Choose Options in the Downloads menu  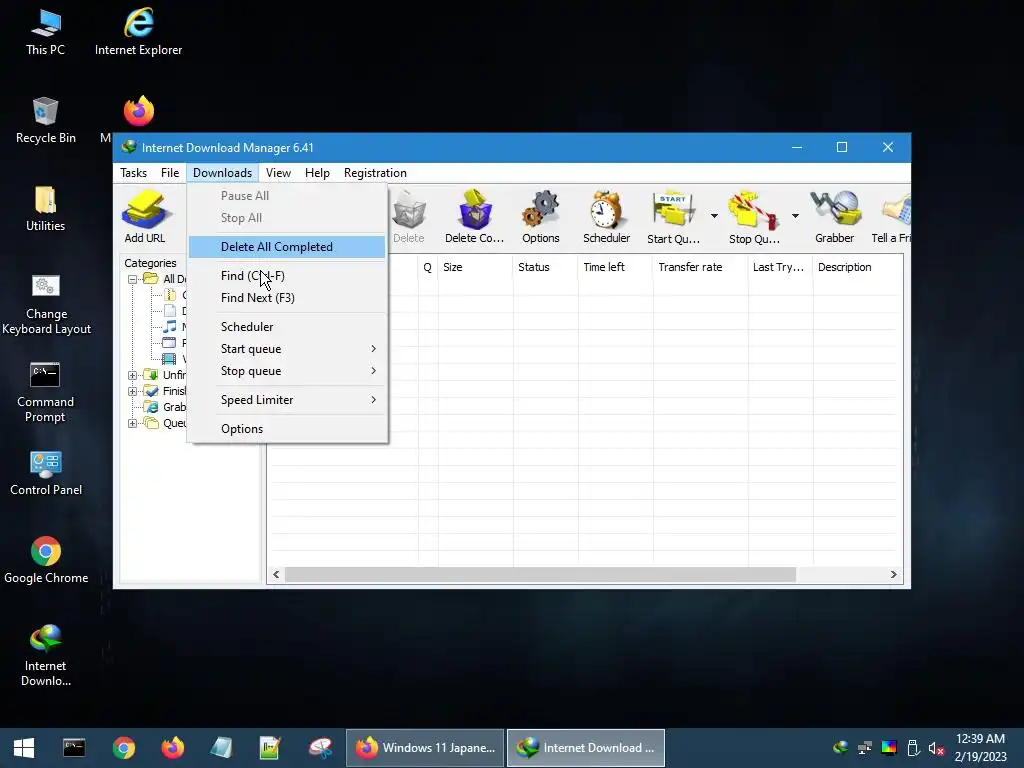(287, 428)
